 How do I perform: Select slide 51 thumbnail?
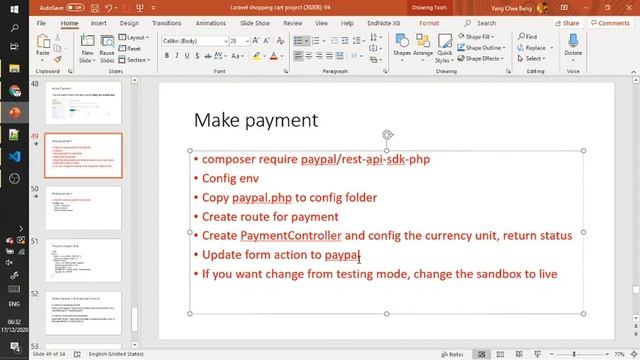[x=83, y=260]
